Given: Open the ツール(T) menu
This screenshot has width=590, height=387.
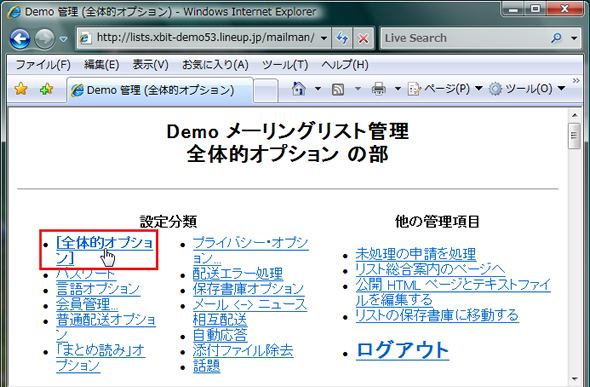Looking at the screenshot, I should (x=285, y=65).
